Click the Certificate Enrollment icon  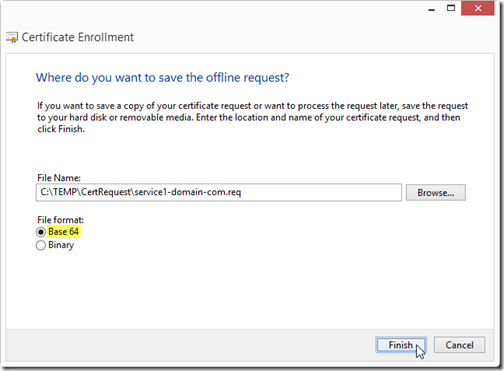pos(12,37)
